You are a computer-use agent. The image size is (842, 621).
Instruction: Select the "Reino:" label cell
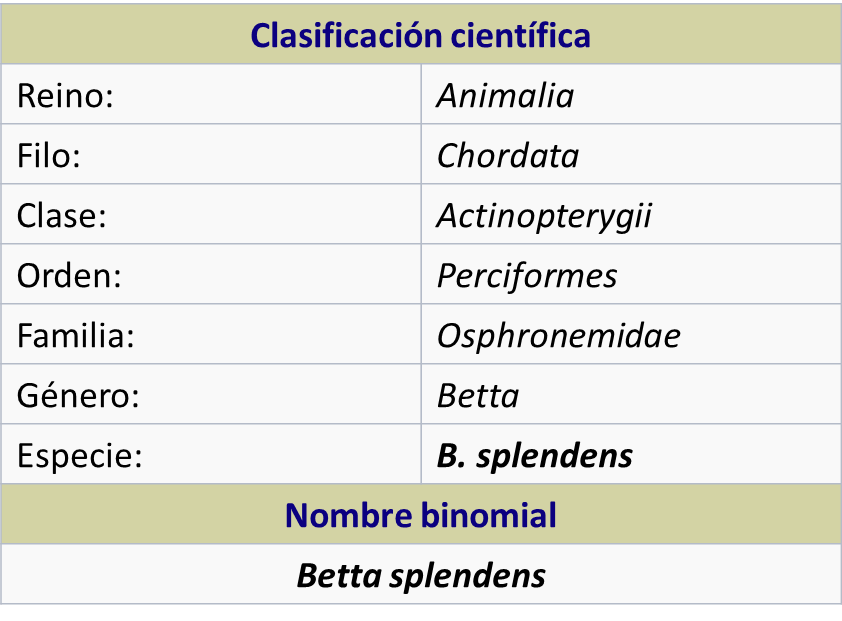tap(66, 96)
